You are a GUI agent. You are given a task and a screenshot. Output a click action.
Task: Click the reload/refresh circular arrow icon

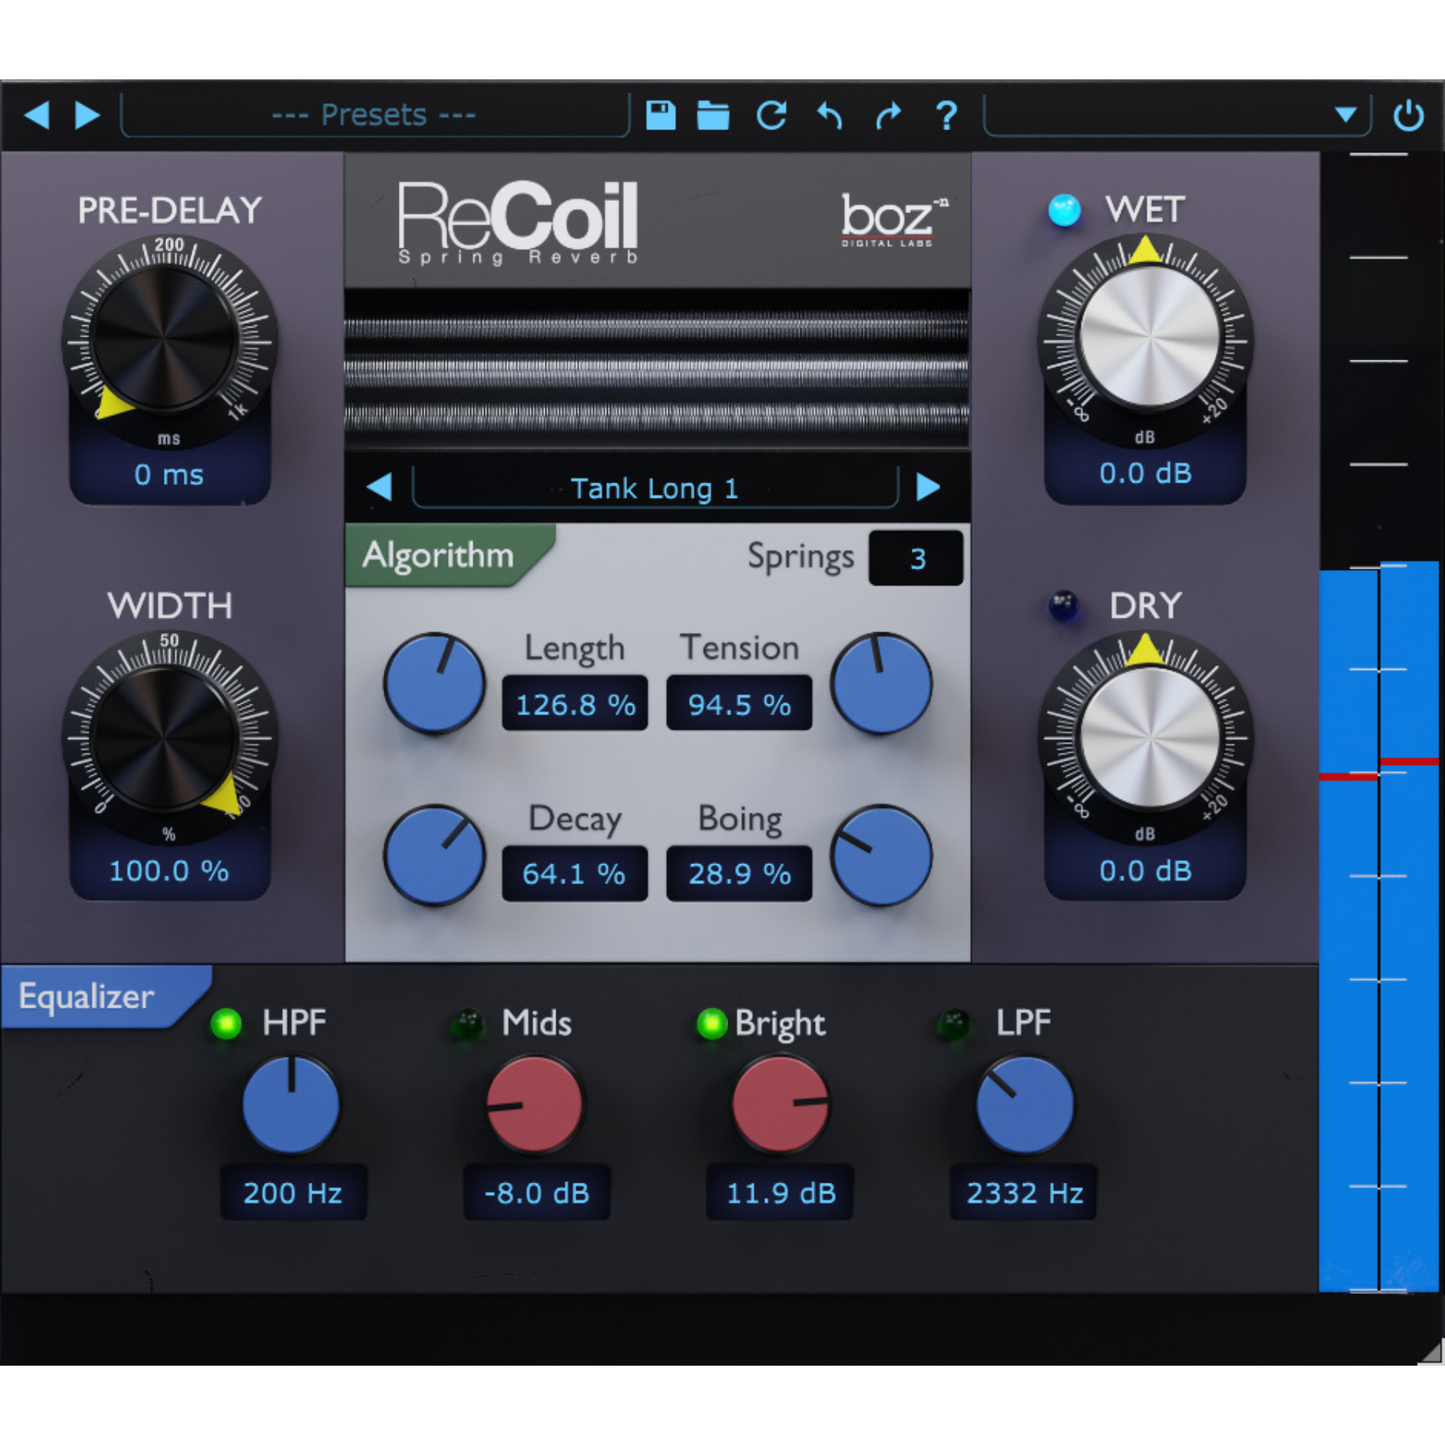771,116
